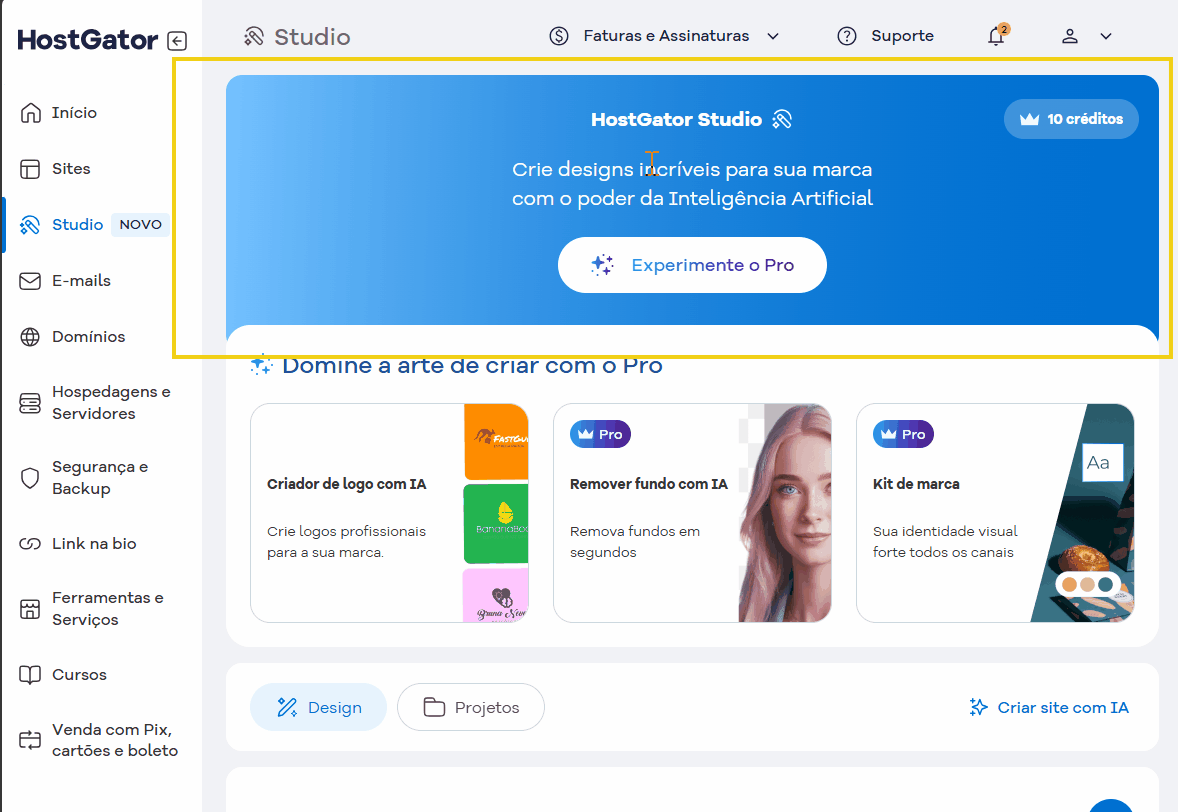
Task: Click the Projetos folder icon
Action: point(434,707)
